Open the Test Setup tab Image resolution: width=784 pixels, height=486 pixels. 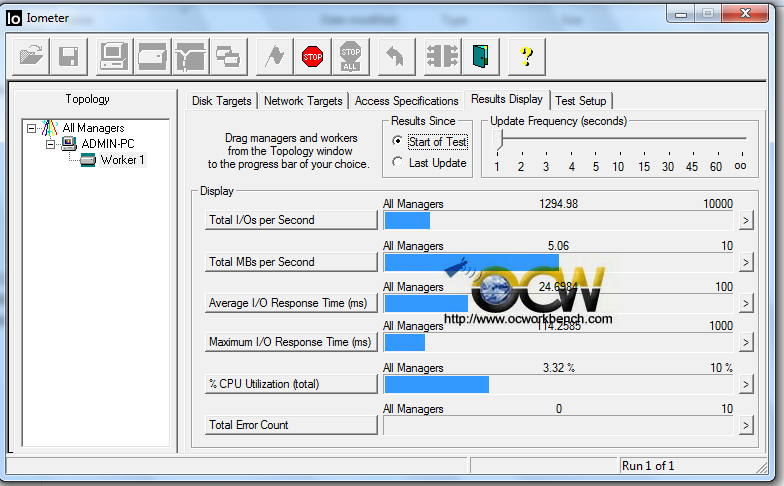[580, 101]
